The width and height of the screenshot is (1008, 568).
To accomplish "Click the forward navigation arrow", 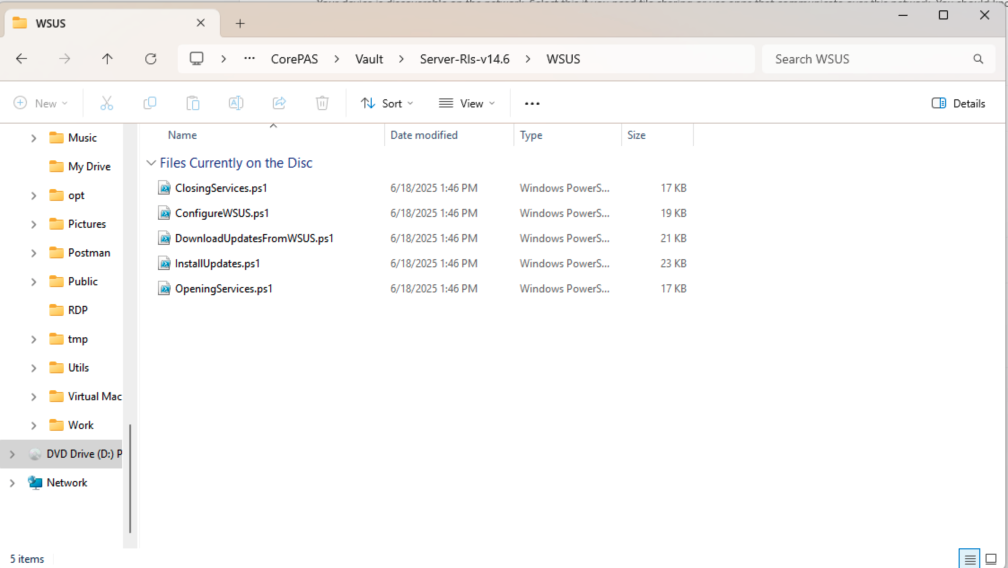I will (64, 59).
